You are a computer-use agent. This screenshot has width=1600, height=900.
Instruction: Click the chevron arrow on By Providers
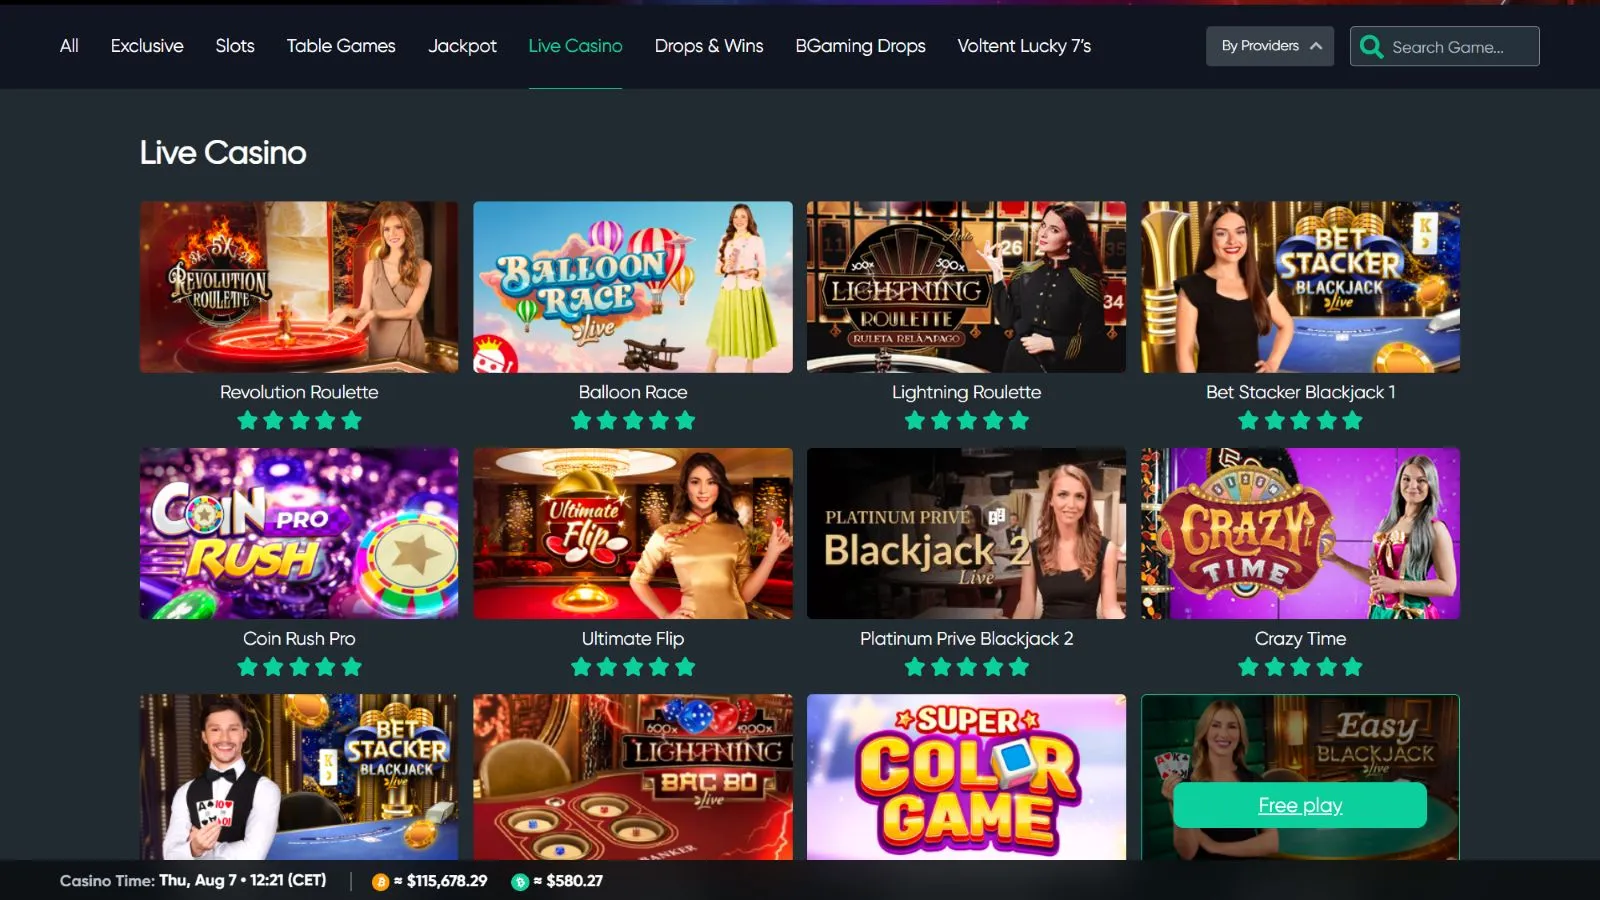click(1316, 46)
